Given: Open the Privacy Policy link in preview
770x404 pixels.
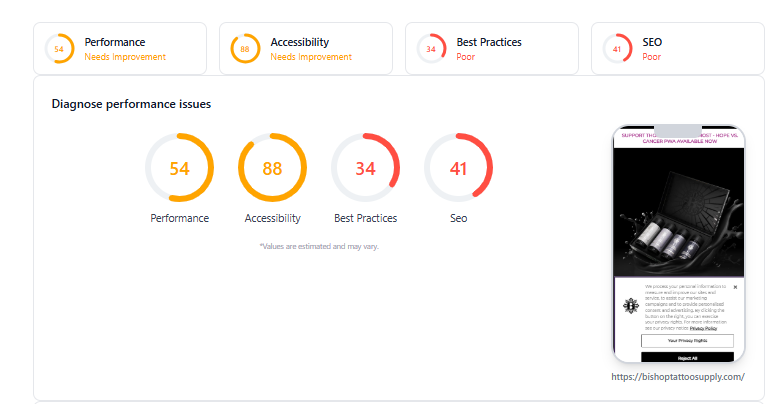Looking at the screenshot, I should click(x=703, y=328).
